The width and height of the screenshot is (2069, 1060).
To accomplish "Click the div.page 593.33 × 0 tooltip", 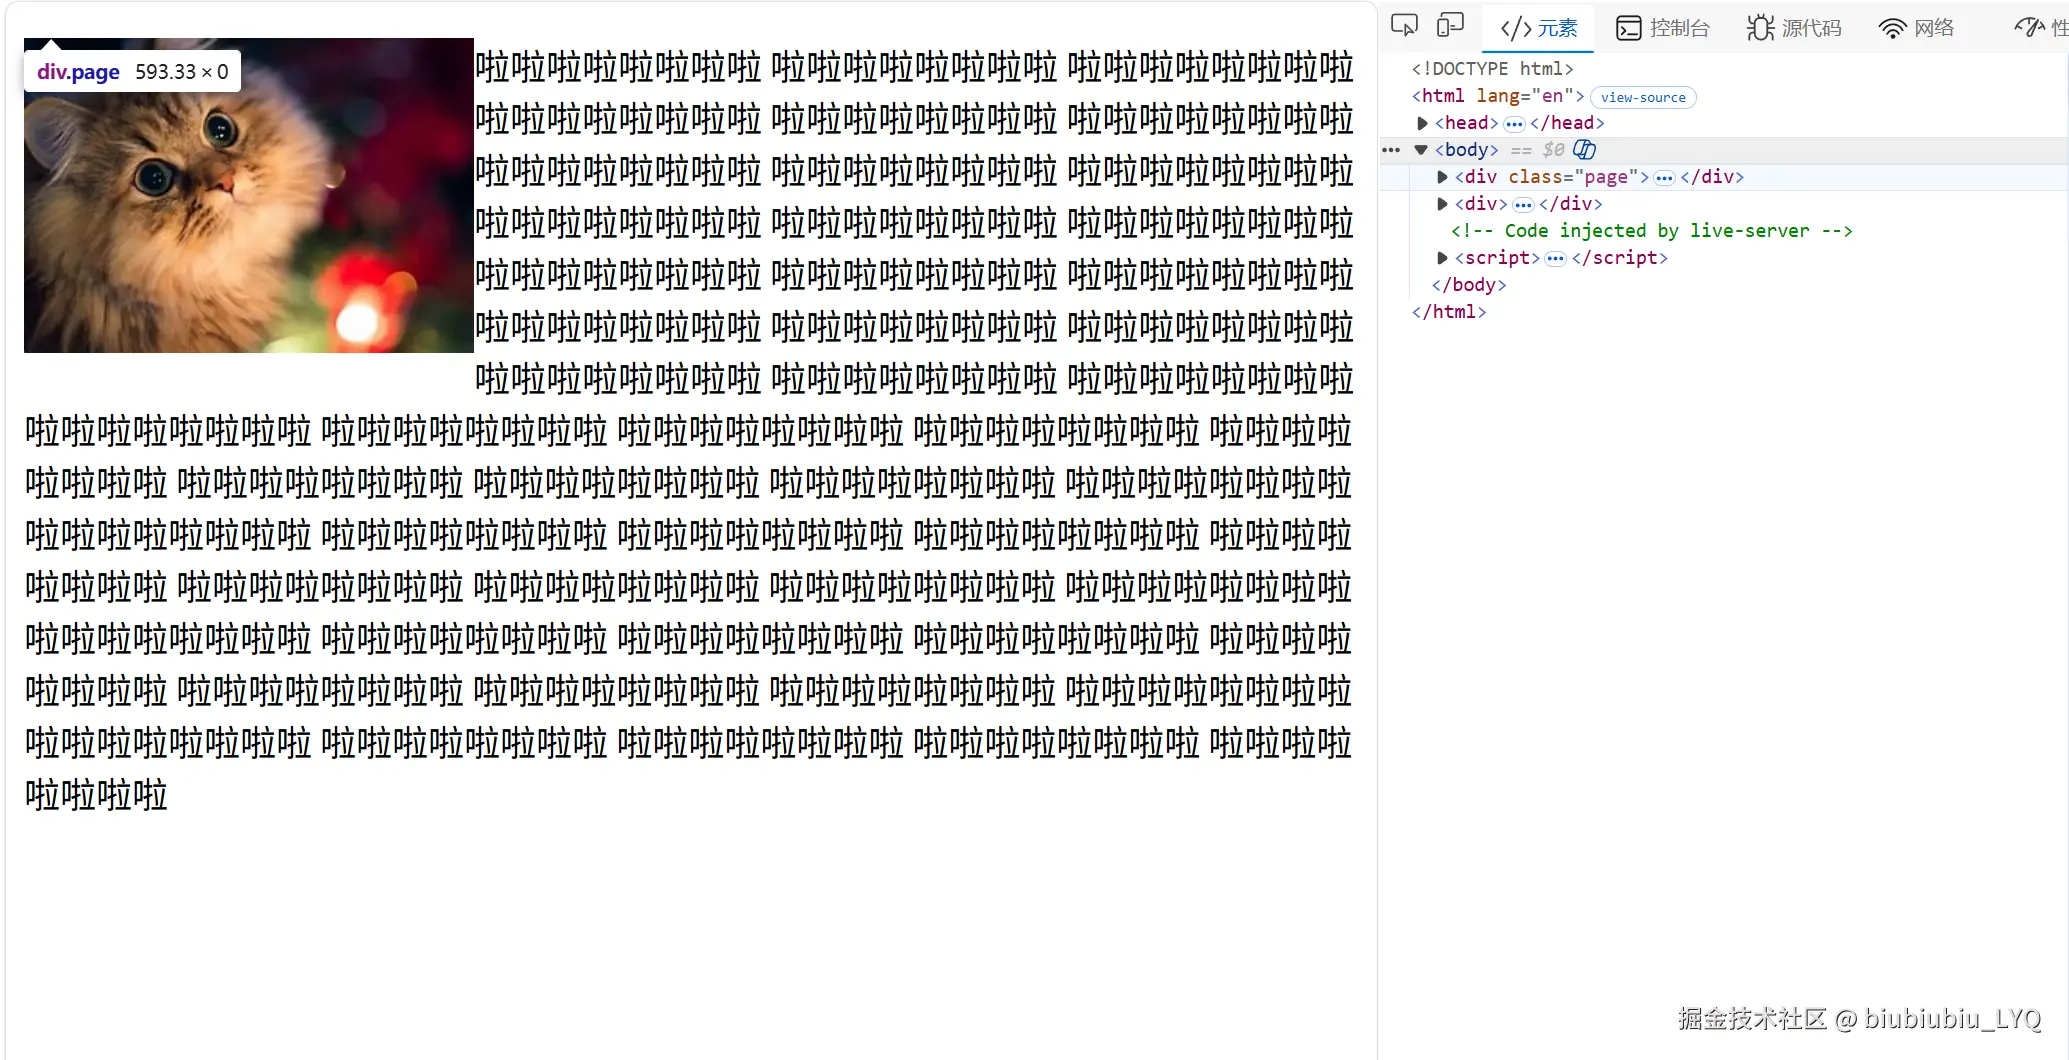I will coord(132,72).
